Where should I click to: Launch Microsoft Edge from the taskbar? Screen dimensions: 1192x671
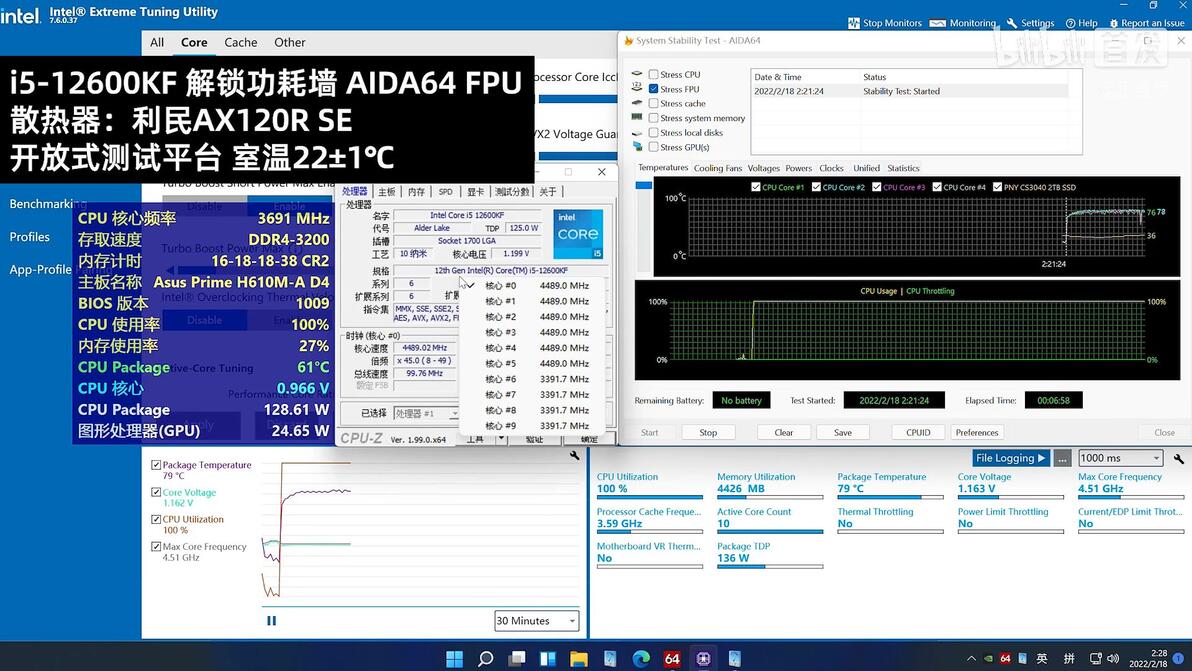point(641,659)
